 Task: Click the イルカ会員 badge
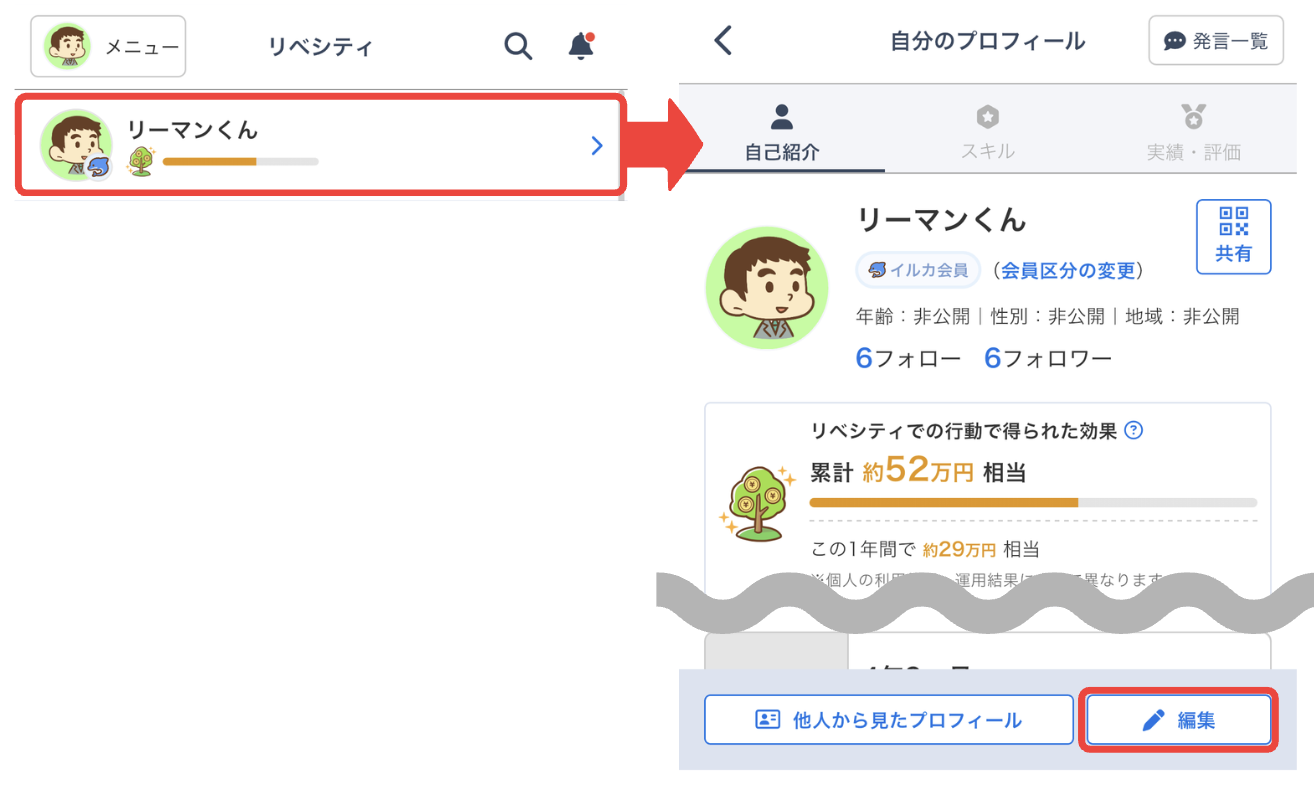pos(918,270)
